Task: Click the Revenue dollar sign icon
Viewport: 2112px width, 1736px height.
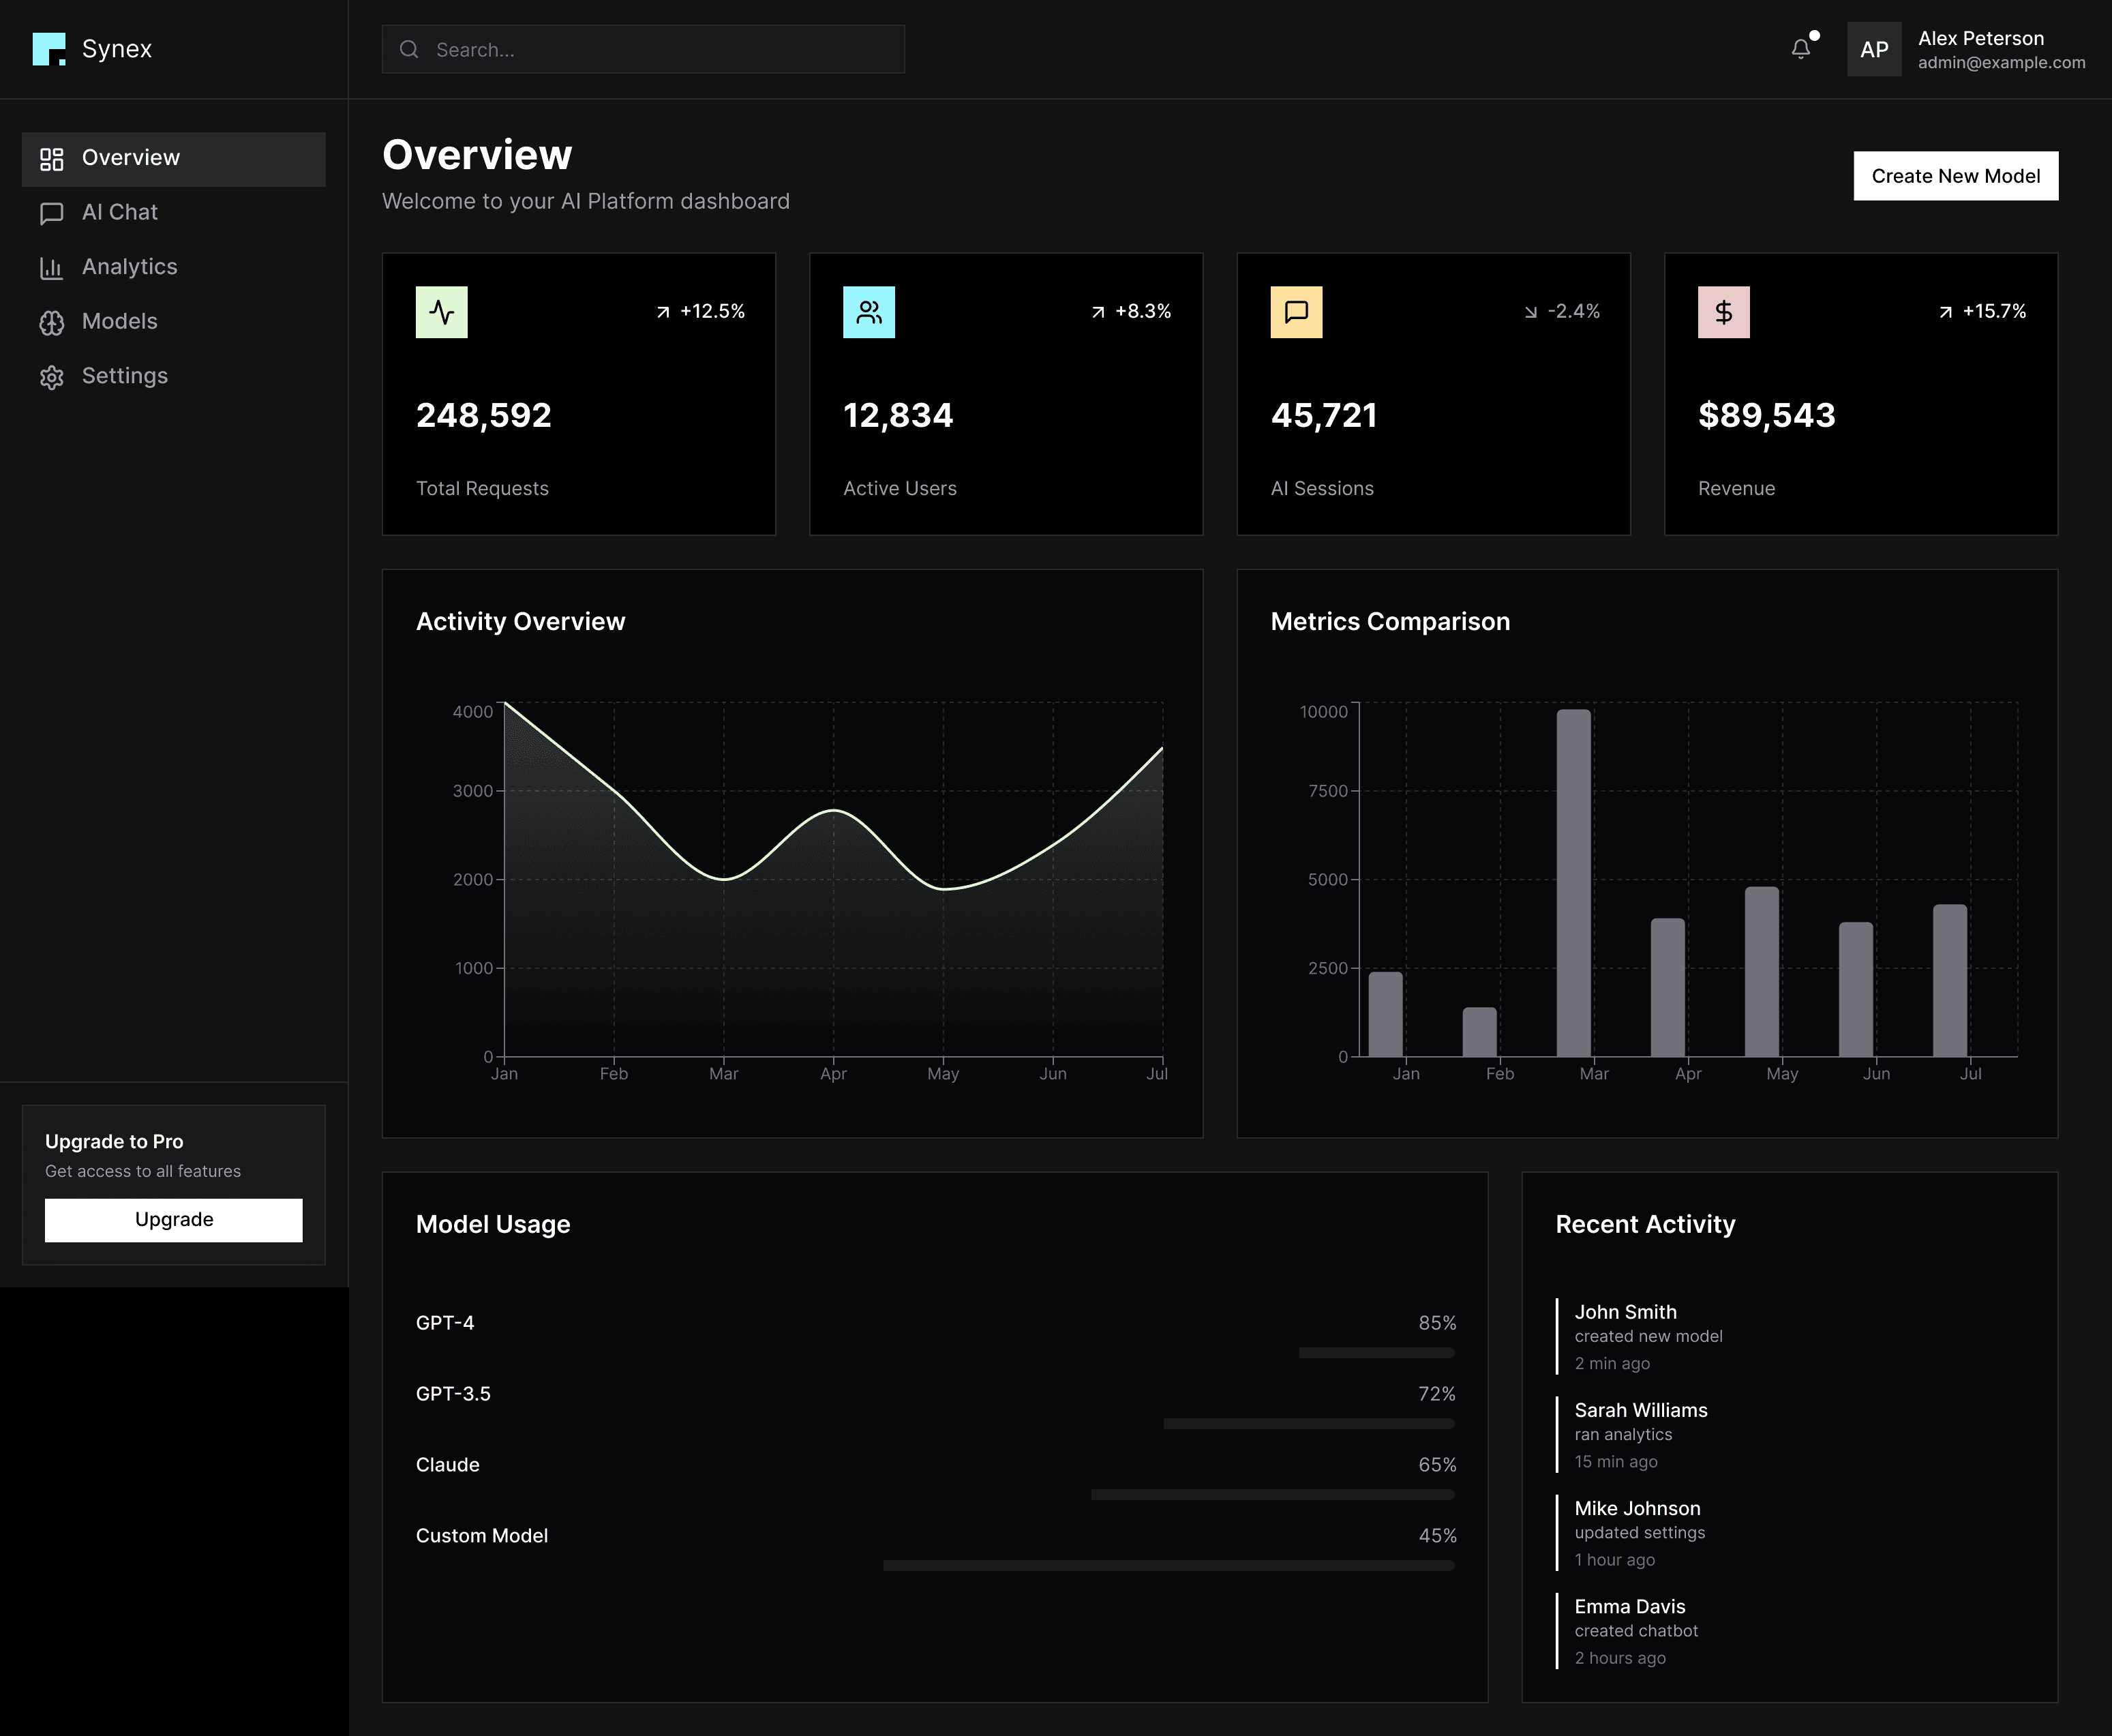Action: pyautogui.click(x=1723, y=312)
